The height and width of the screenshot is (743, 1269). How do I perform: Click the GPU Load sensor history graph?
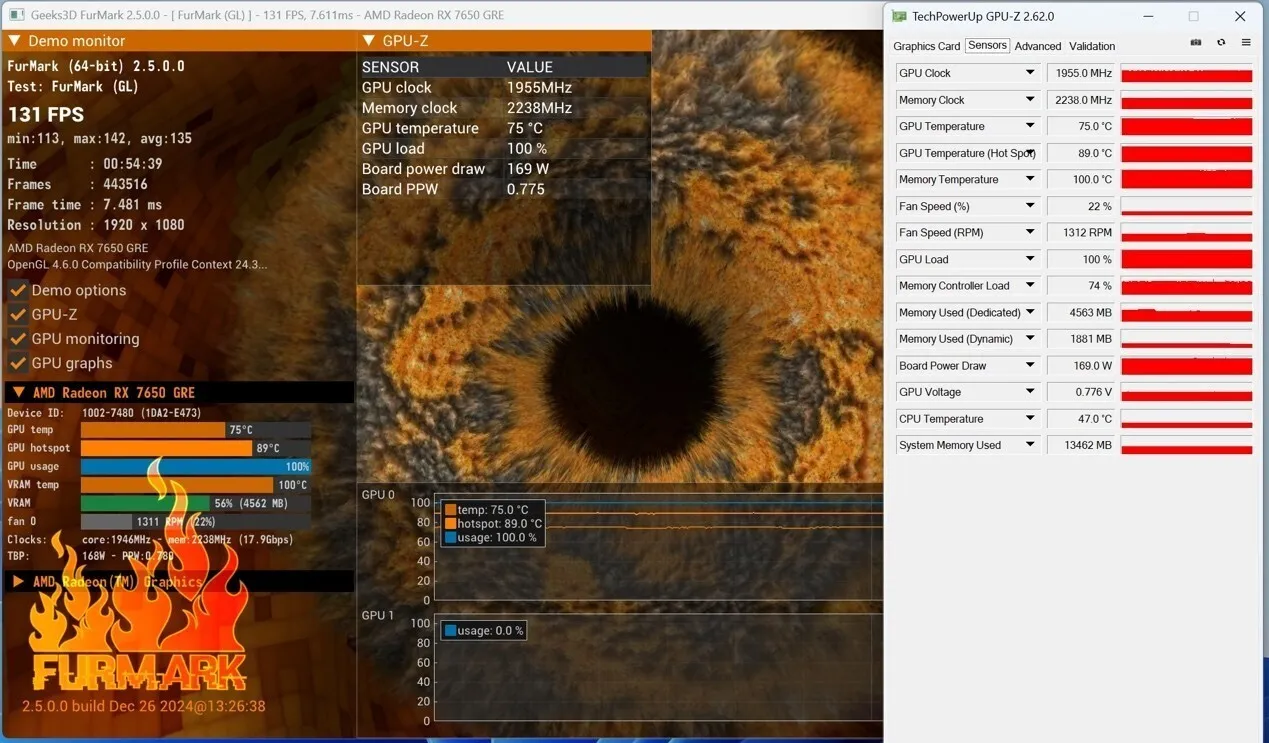tap(1186, 259)
